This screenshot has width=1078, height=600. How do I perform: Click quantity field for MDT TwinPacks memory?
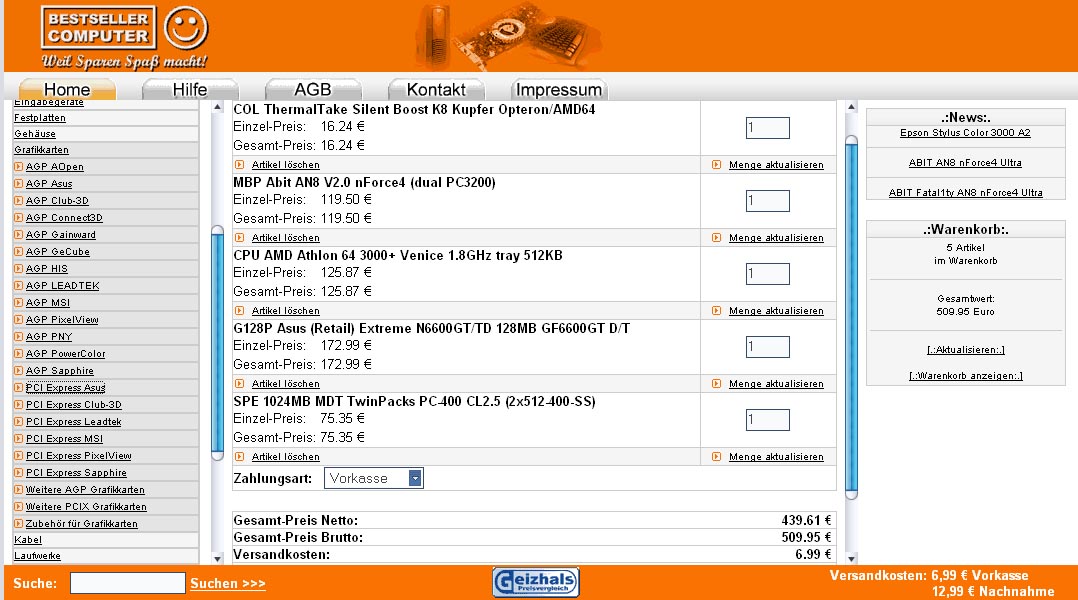(768, 420)
